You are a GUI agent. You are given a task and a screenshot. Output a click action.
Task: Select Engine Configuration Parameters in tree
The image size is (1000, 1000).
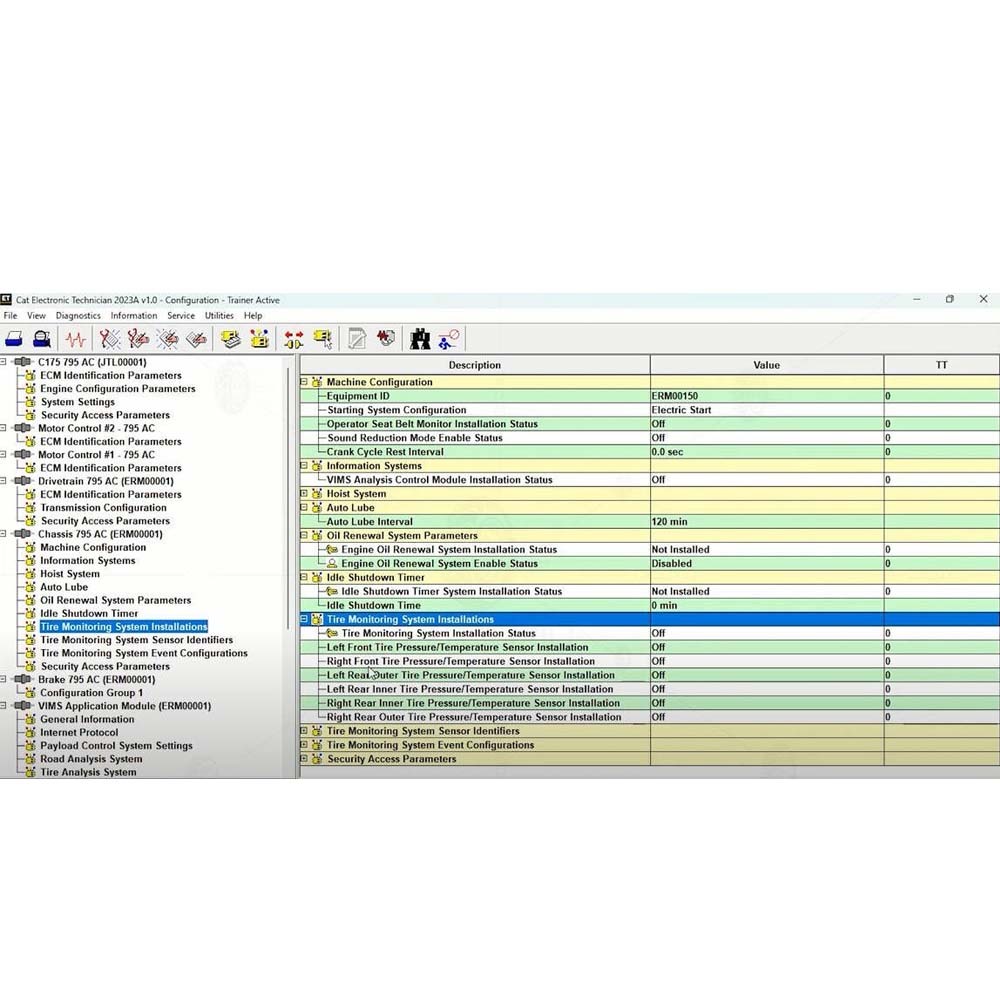tap(118, 389)
